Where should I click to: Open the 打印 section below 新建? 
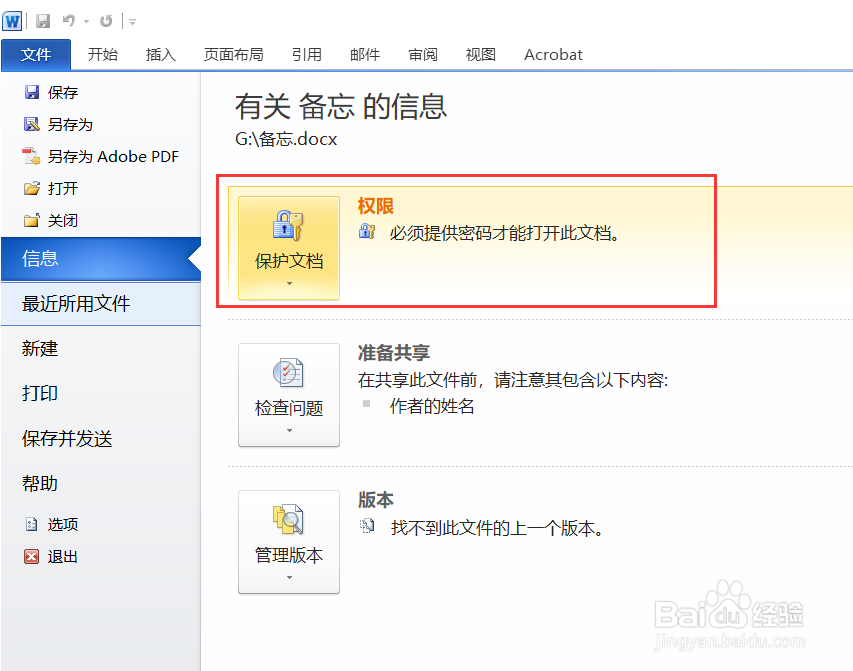pos(40,393)
